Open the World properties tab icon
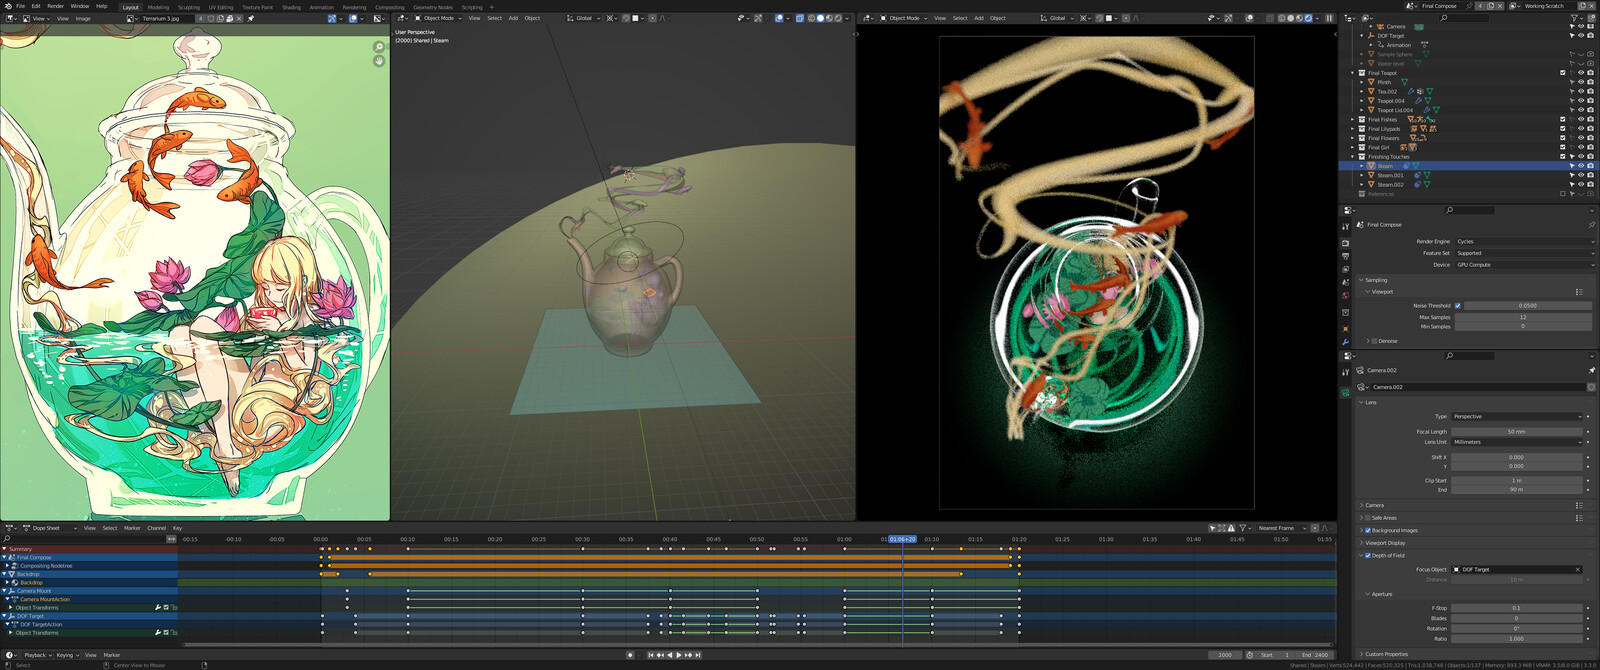This screenshot has width=1600, height=670. (x=1345, y=295)
